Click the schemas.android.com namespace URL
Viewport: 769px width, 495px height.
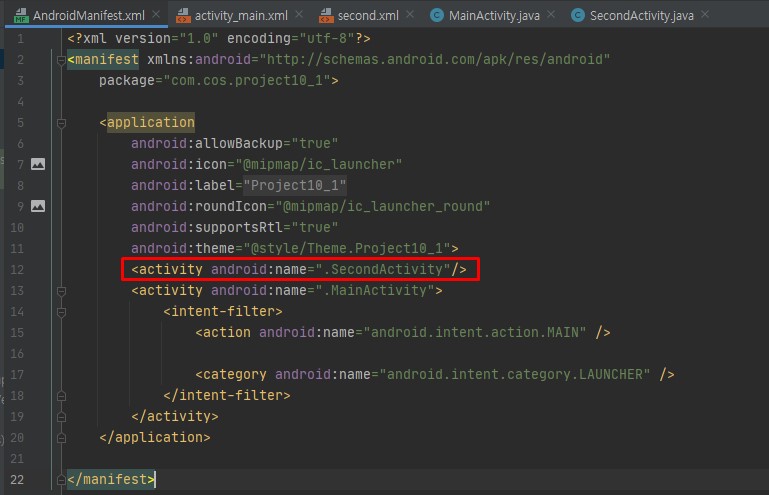click(x=435, y=60)
